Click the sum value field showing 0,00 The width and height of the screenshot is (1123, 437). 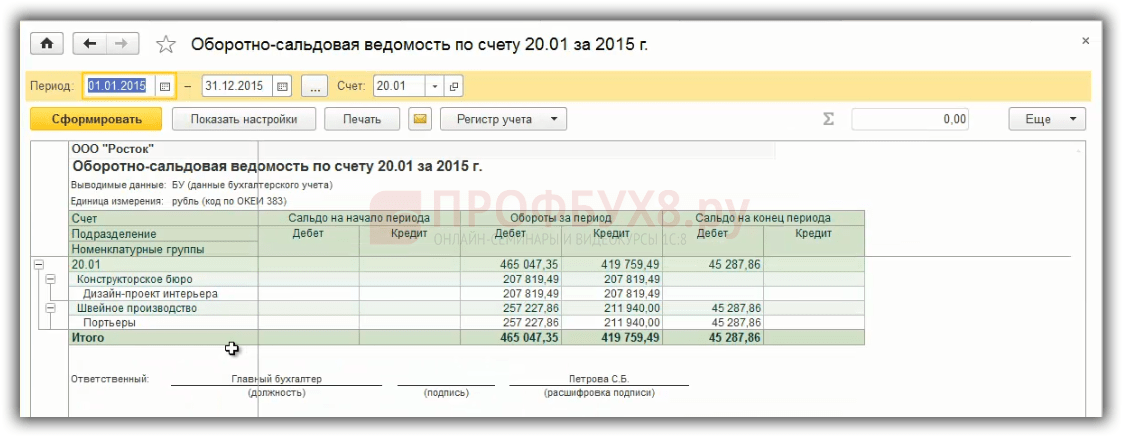tap(910, 120)
